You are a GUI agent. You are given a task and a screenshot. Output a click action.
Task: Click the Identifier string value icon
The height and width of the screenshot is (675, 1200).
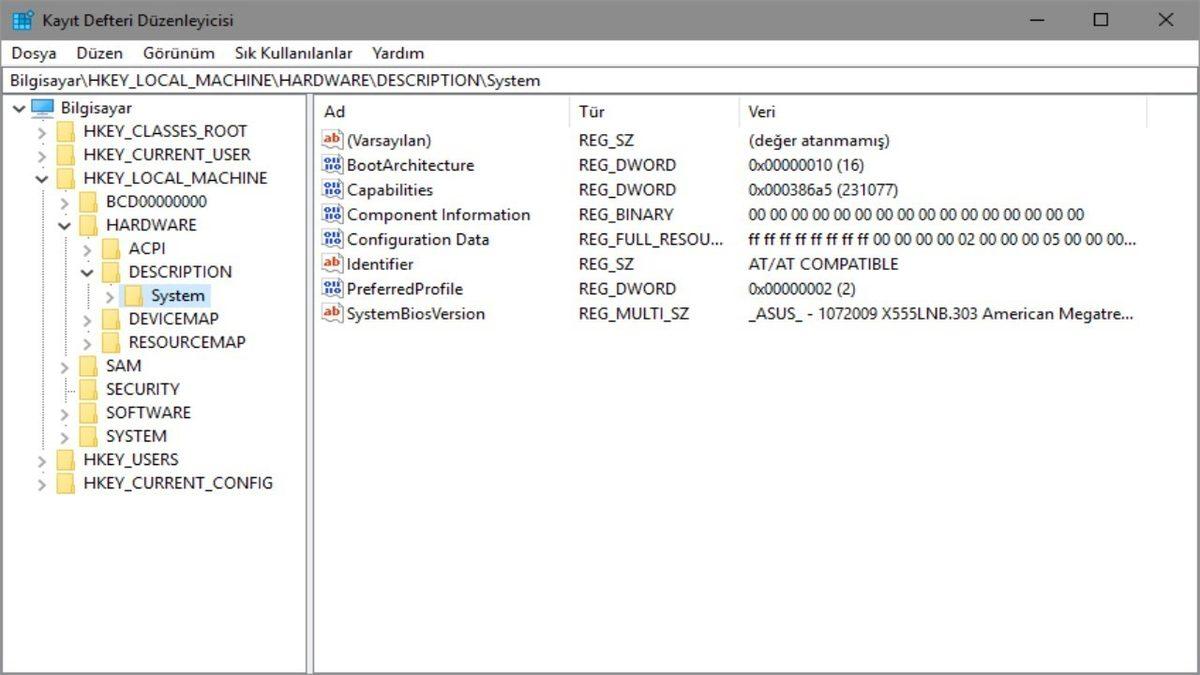(331, 264)
